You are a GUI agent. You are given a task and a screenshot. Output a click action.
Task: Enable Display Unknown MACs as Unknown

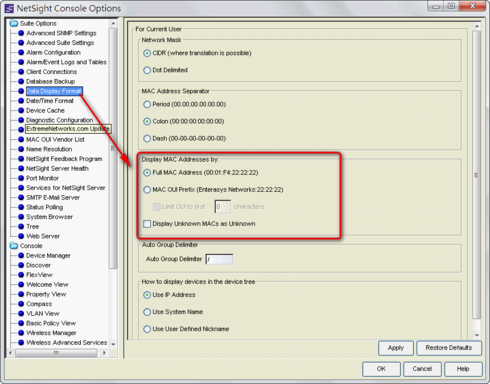pyautogui.click(x=147, y=224)
